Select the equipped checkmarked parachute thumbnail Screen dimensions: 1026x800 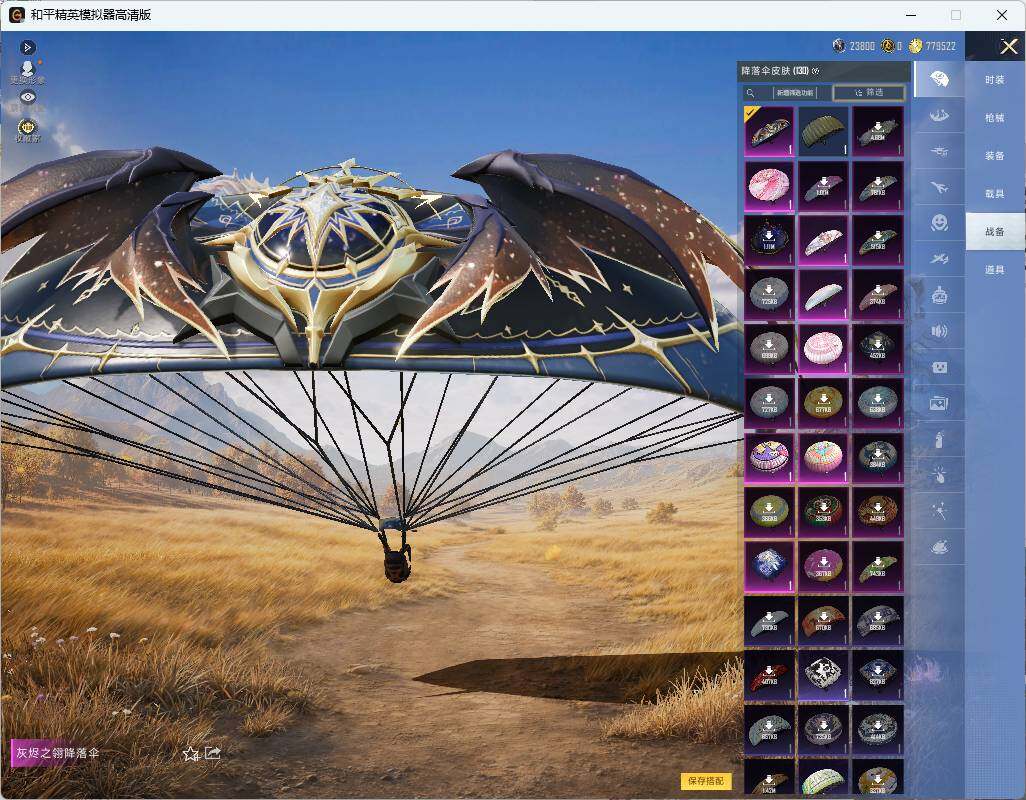[x=769, y=131]
